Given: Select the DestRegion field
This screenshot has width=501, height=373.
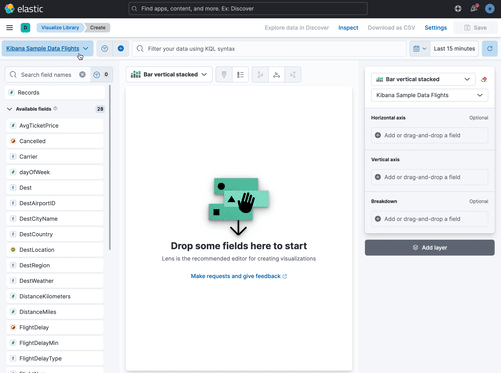Looking at the screenshot, I should pos(55,265).
